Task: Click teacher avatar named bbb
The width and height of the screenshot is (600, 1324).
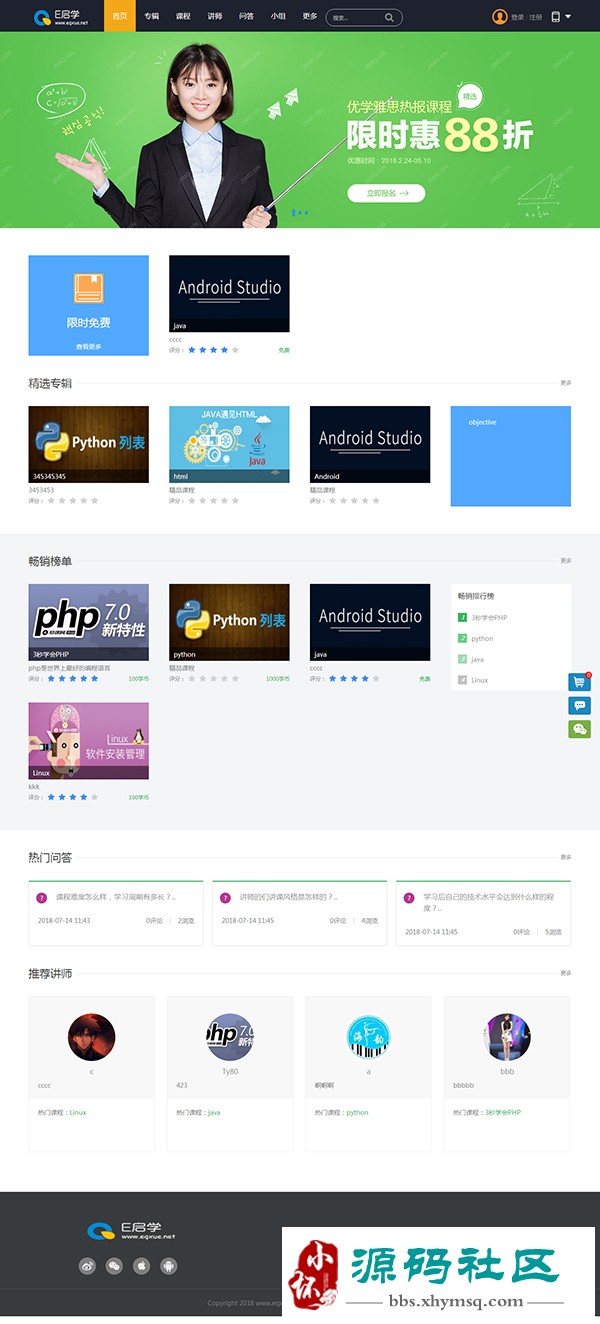Action: click(507, 1038)
